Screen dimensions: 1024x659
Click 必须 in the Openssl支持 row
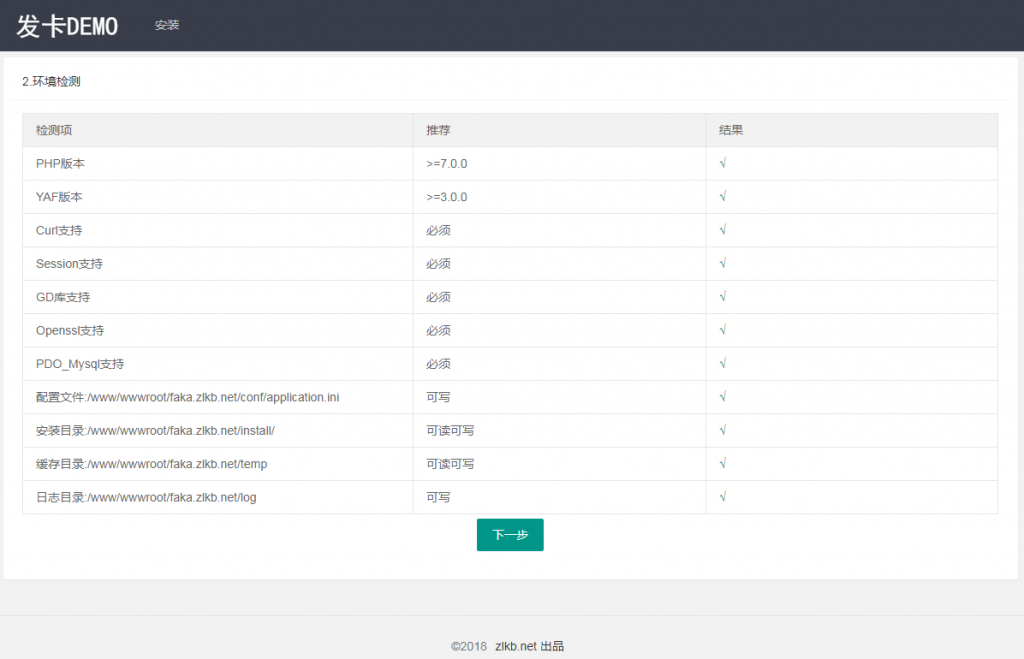[x=438, y=330]
